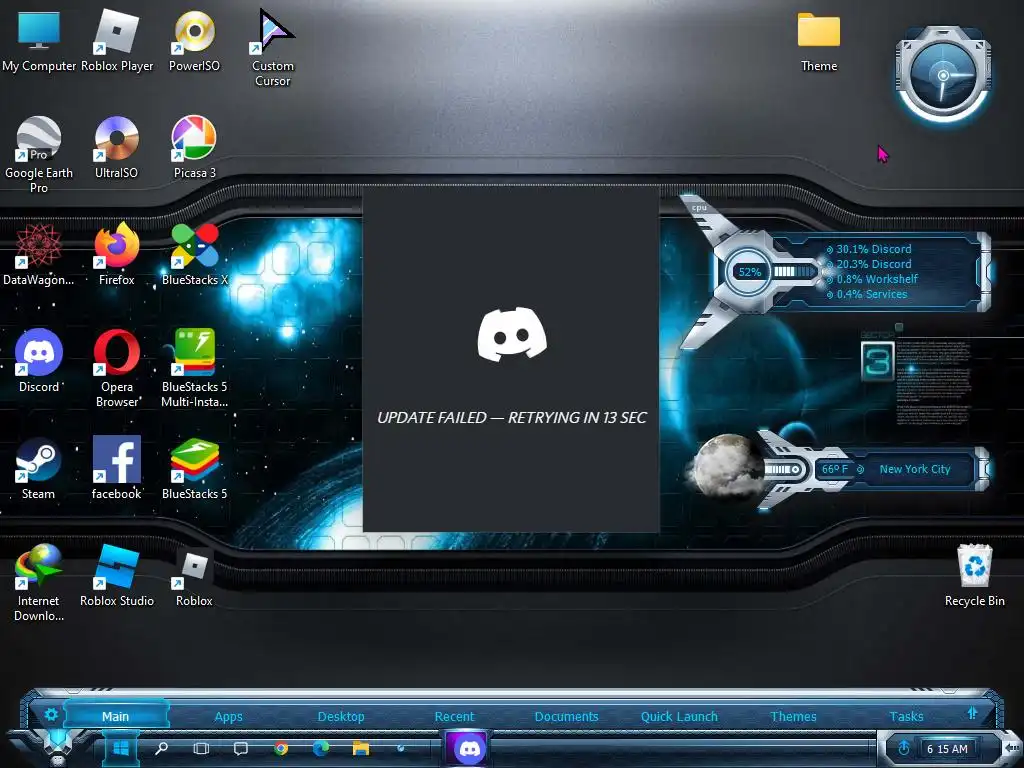Click the tray arrow at the far right of the taskbar

[x=1011, y=747]
